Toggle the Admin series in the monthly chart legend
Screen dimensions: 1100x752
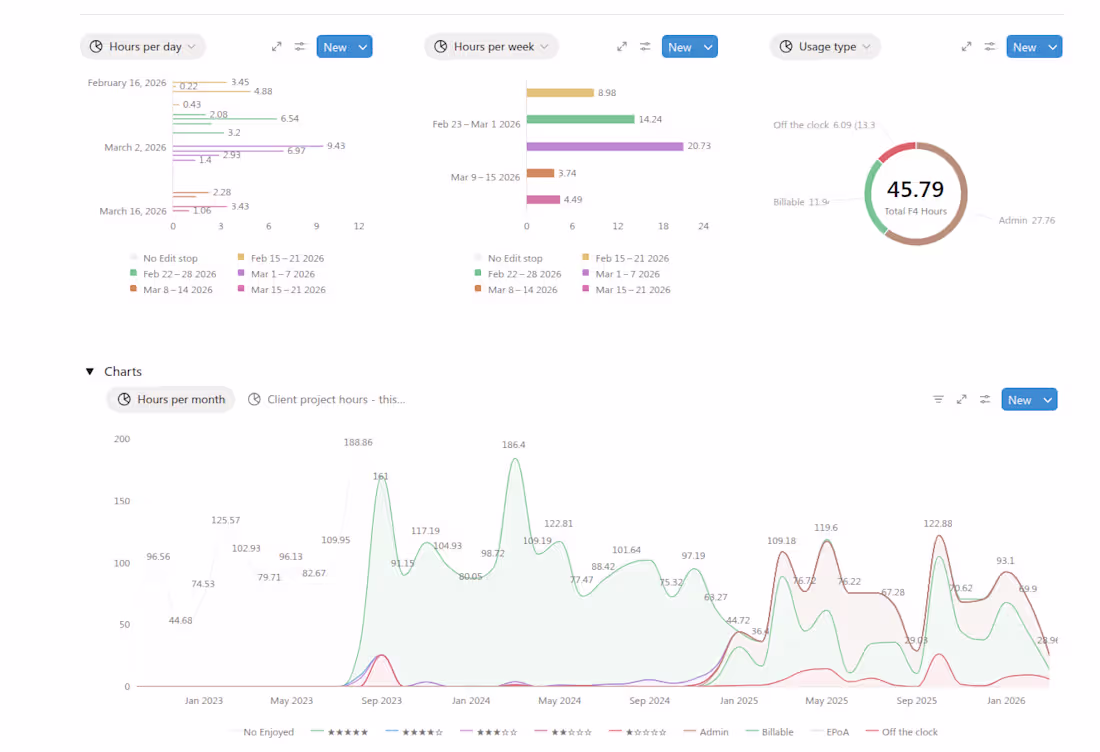click(x=706, y=732)
